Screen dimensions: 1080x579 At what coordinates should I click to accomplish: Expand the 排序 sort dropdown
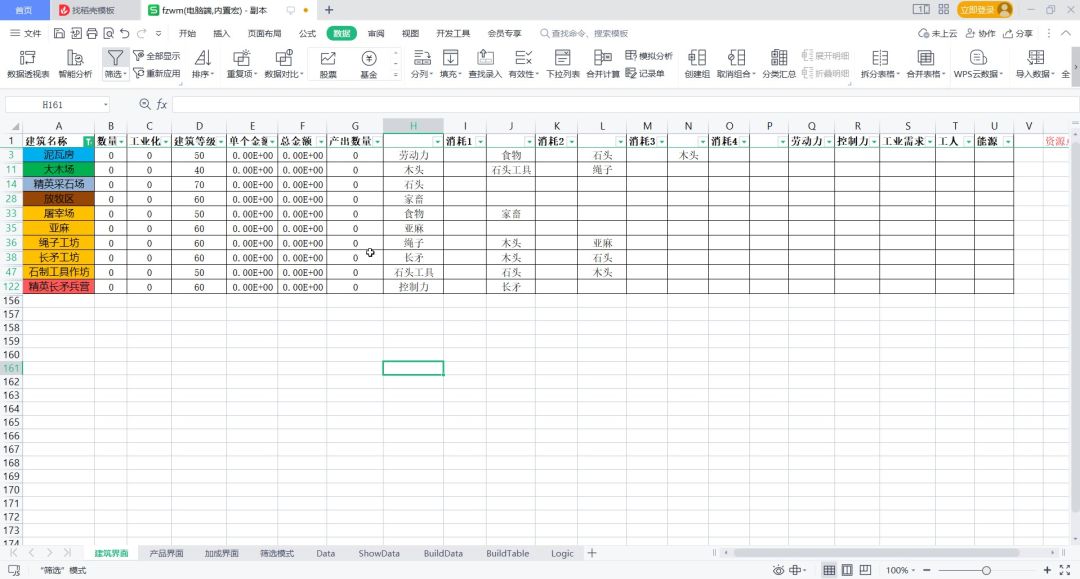(x=202, y=63)
